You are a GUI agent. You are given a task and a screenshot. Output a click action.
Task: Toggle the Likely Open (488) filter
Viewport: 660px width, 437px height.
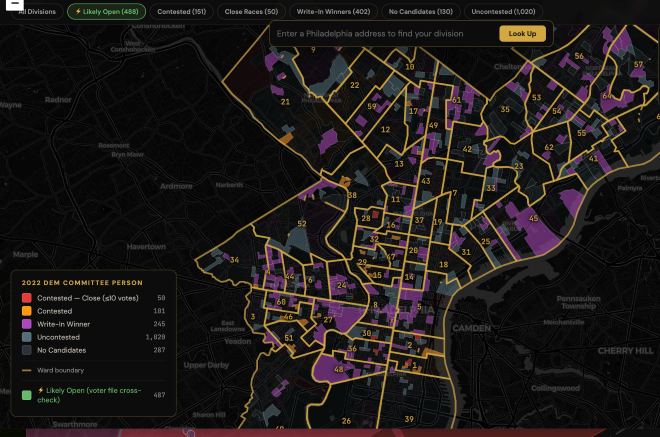pos(106,11)
